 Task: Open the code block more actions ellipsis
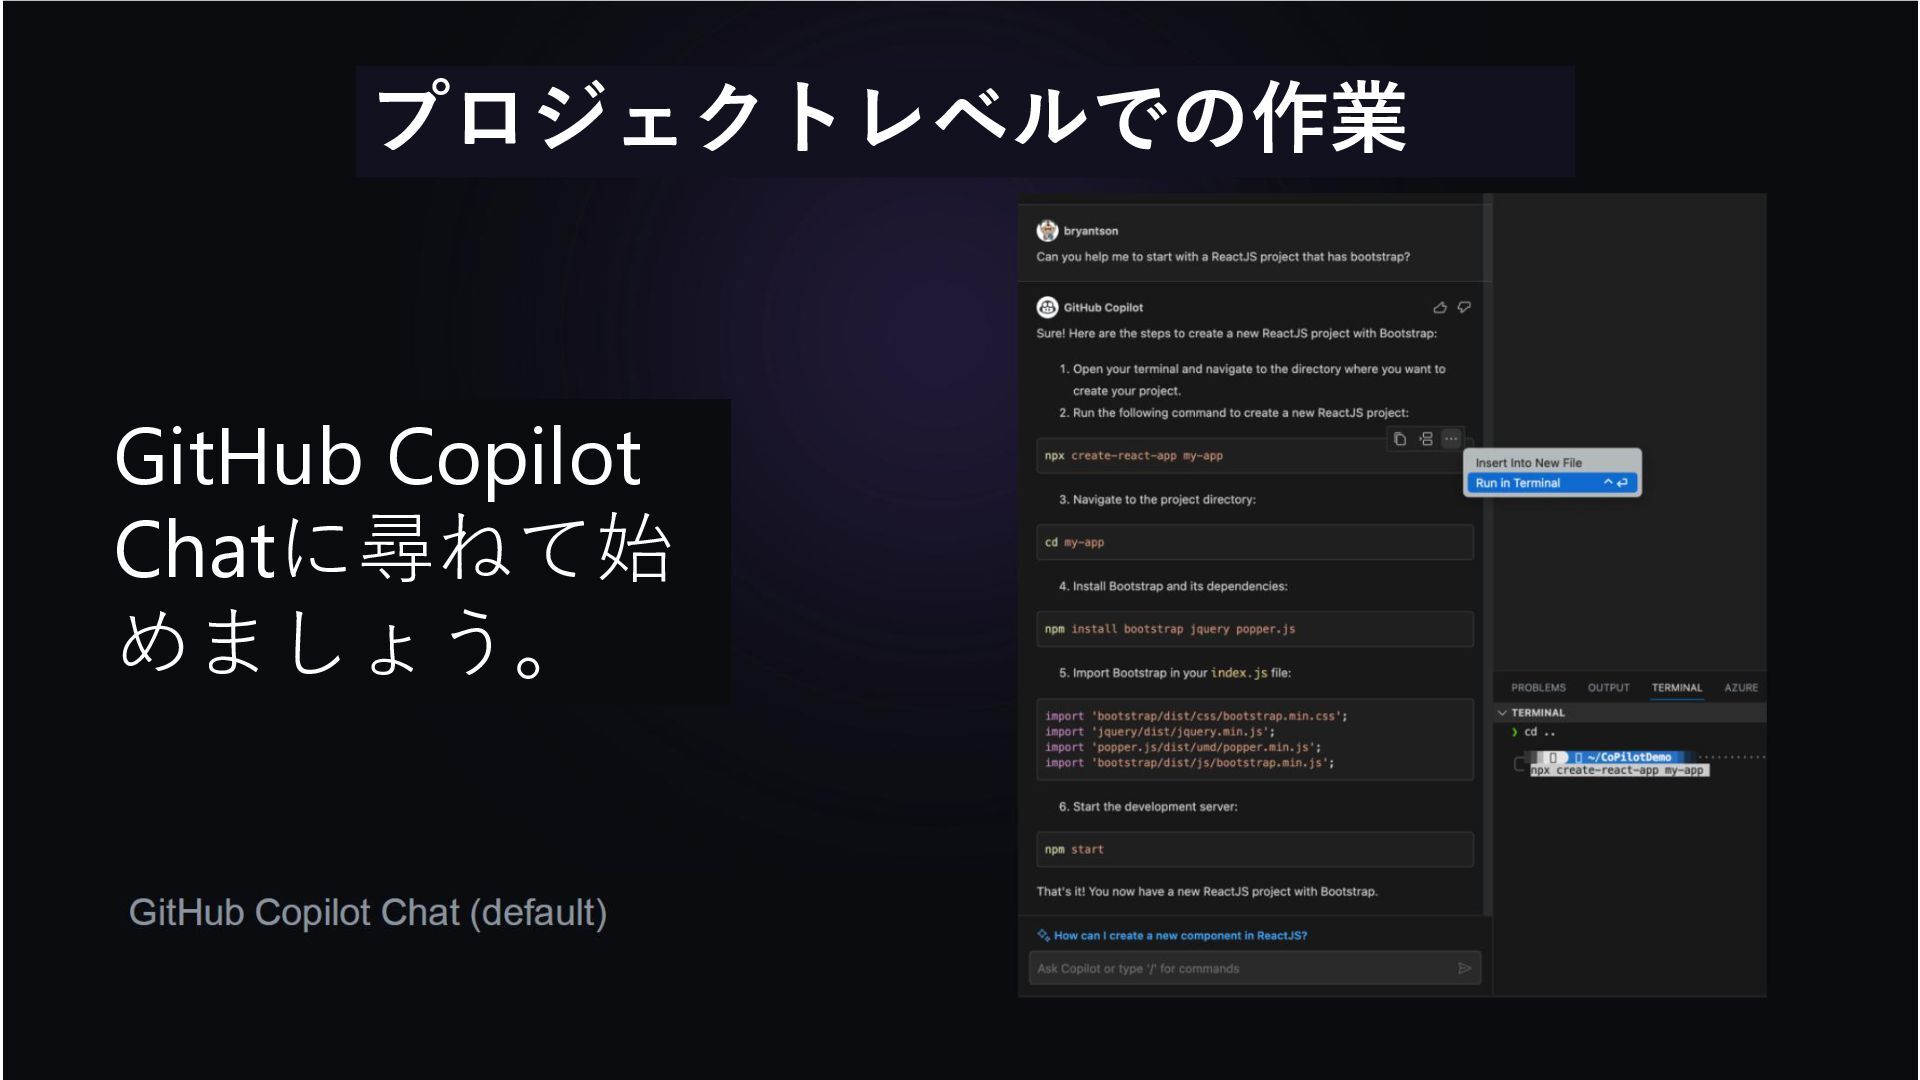click(1451, 439)
